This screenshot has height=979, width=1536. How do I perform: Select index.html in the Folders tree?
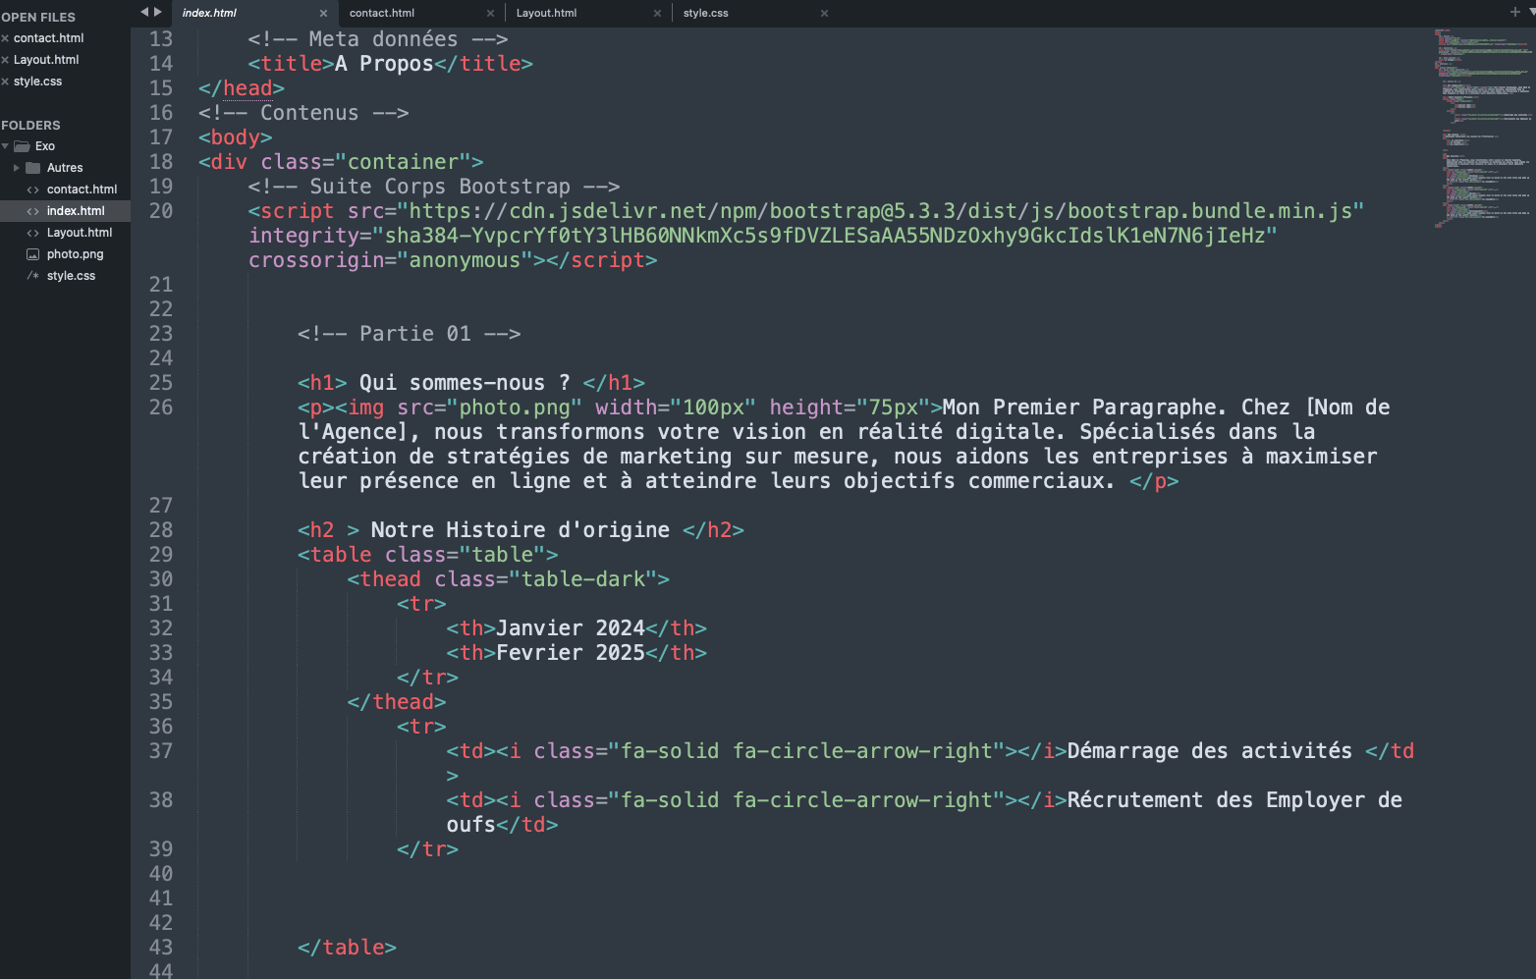point(66,211)
